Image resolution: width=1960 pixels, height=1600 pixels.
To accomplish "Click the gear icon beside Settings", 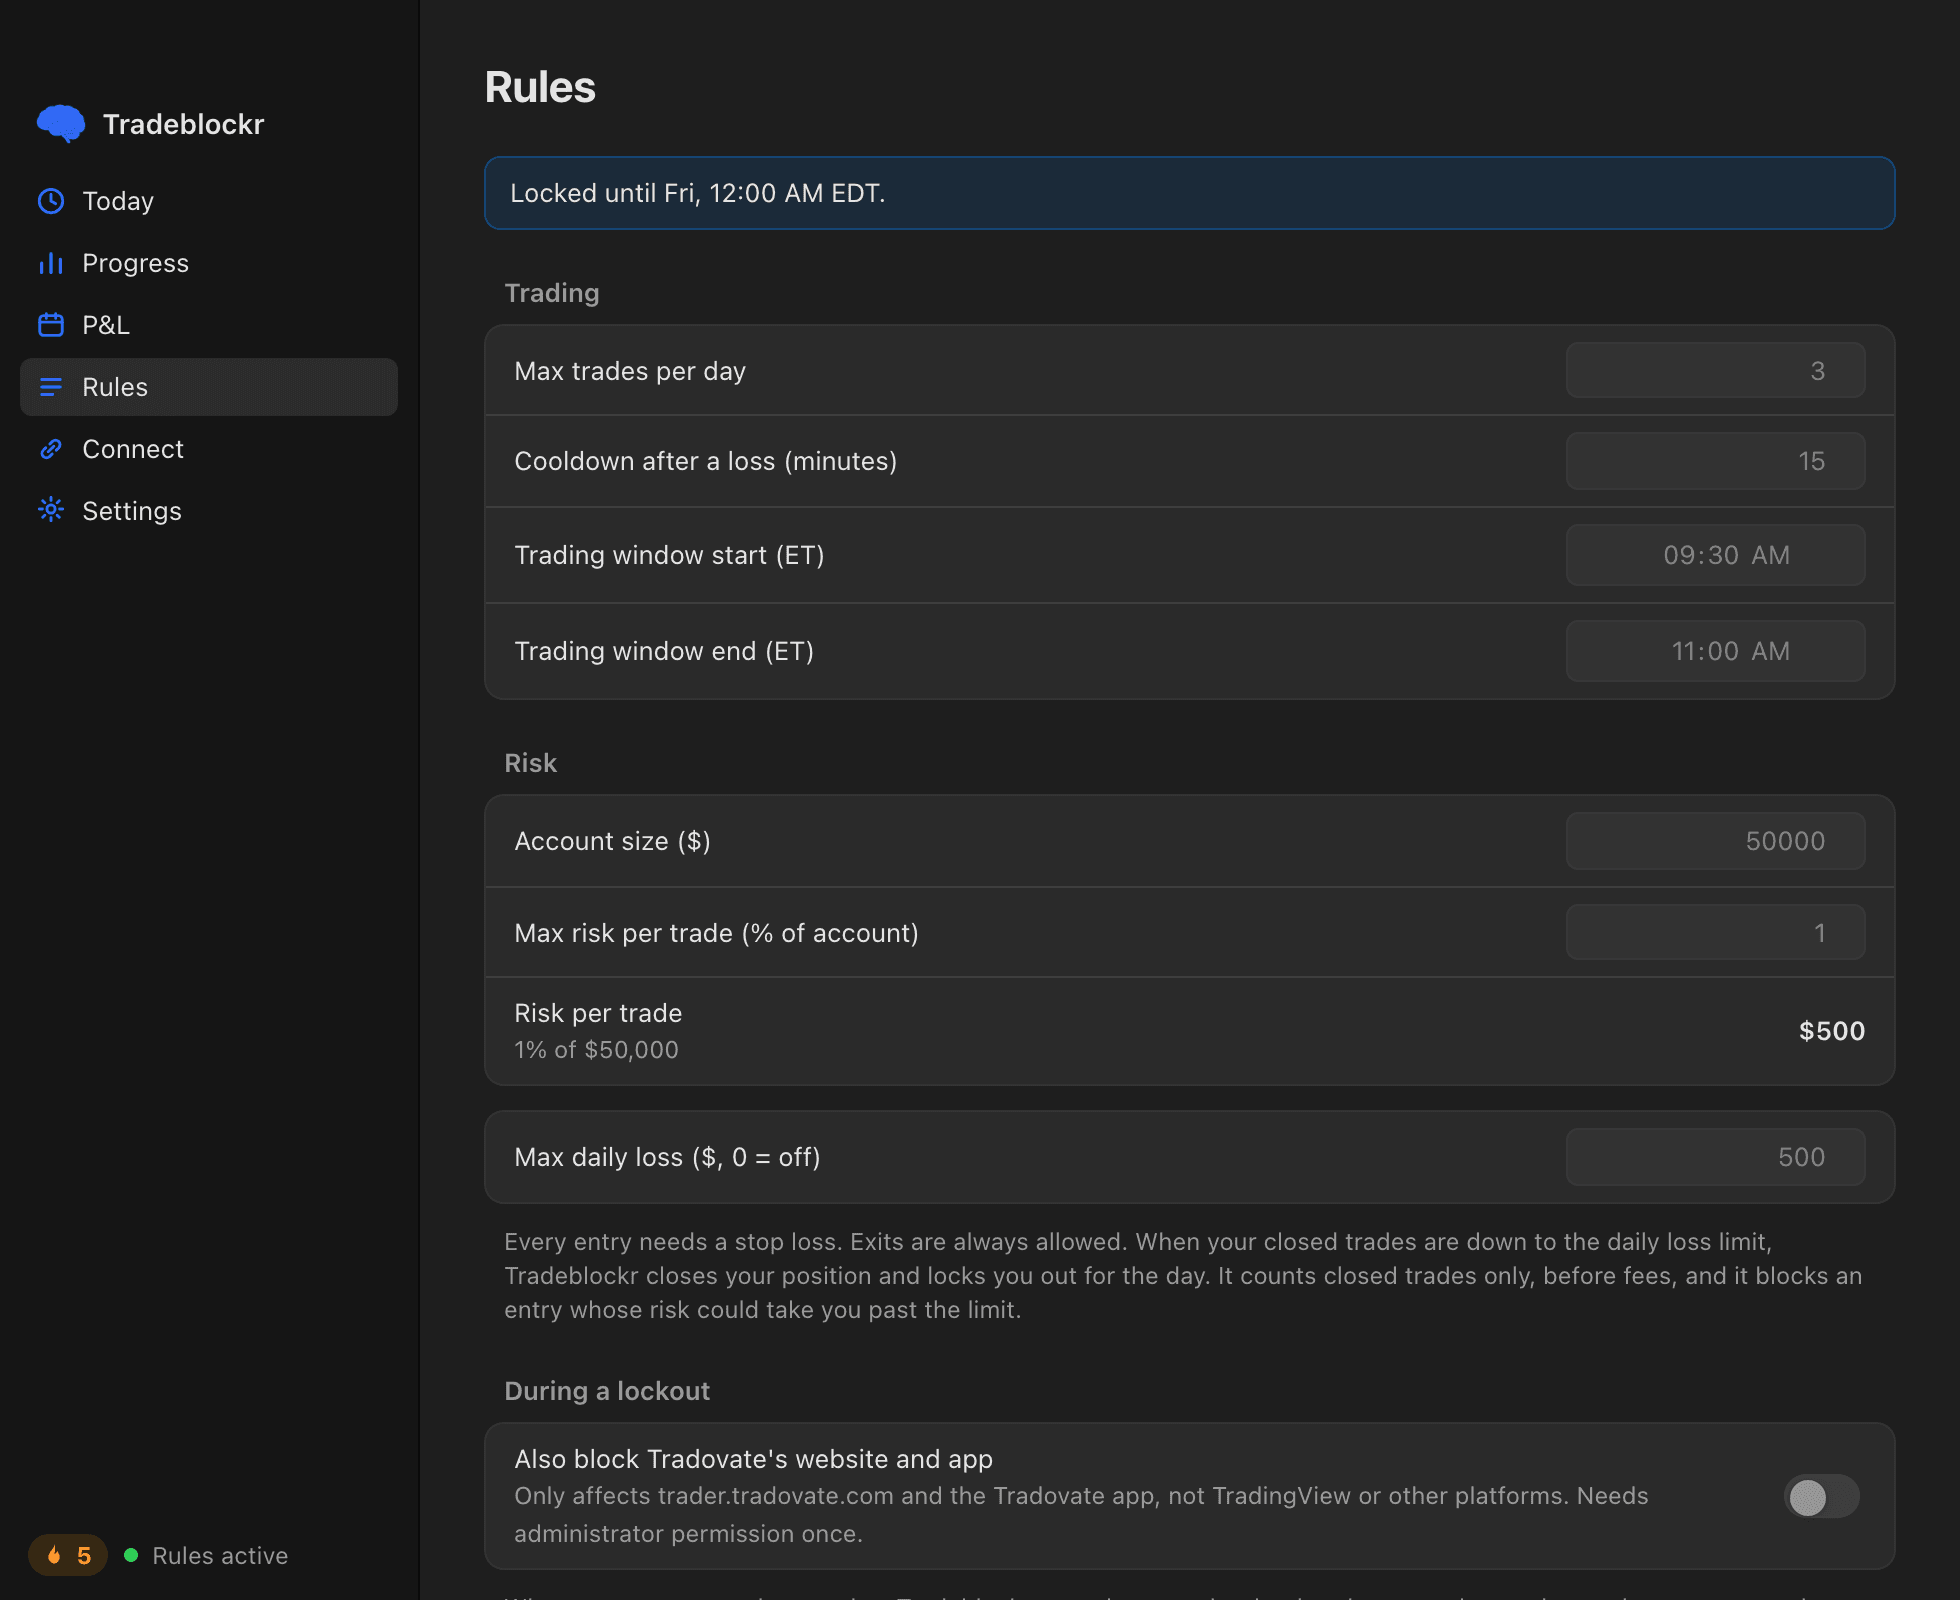I will pyautogui.click(x=51, y=510).
